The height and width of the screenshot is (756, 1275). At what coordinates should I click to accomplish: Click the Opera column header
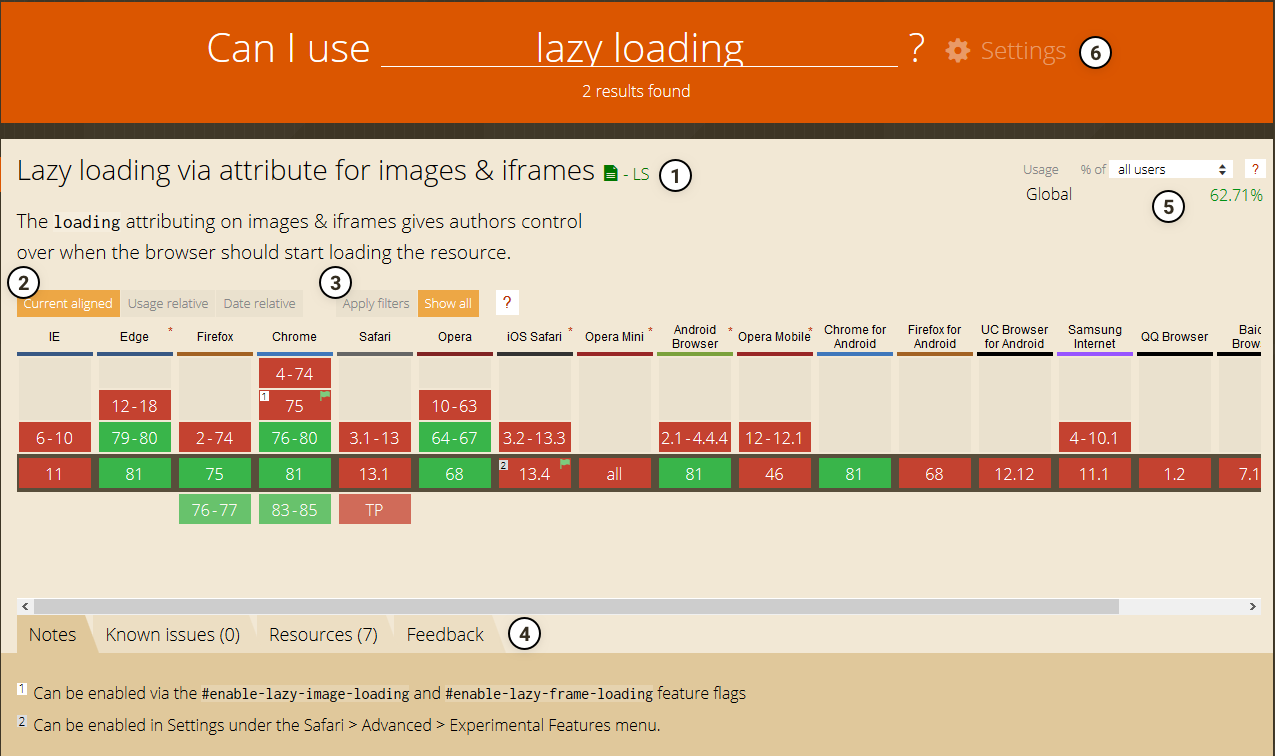click(455, 337)
